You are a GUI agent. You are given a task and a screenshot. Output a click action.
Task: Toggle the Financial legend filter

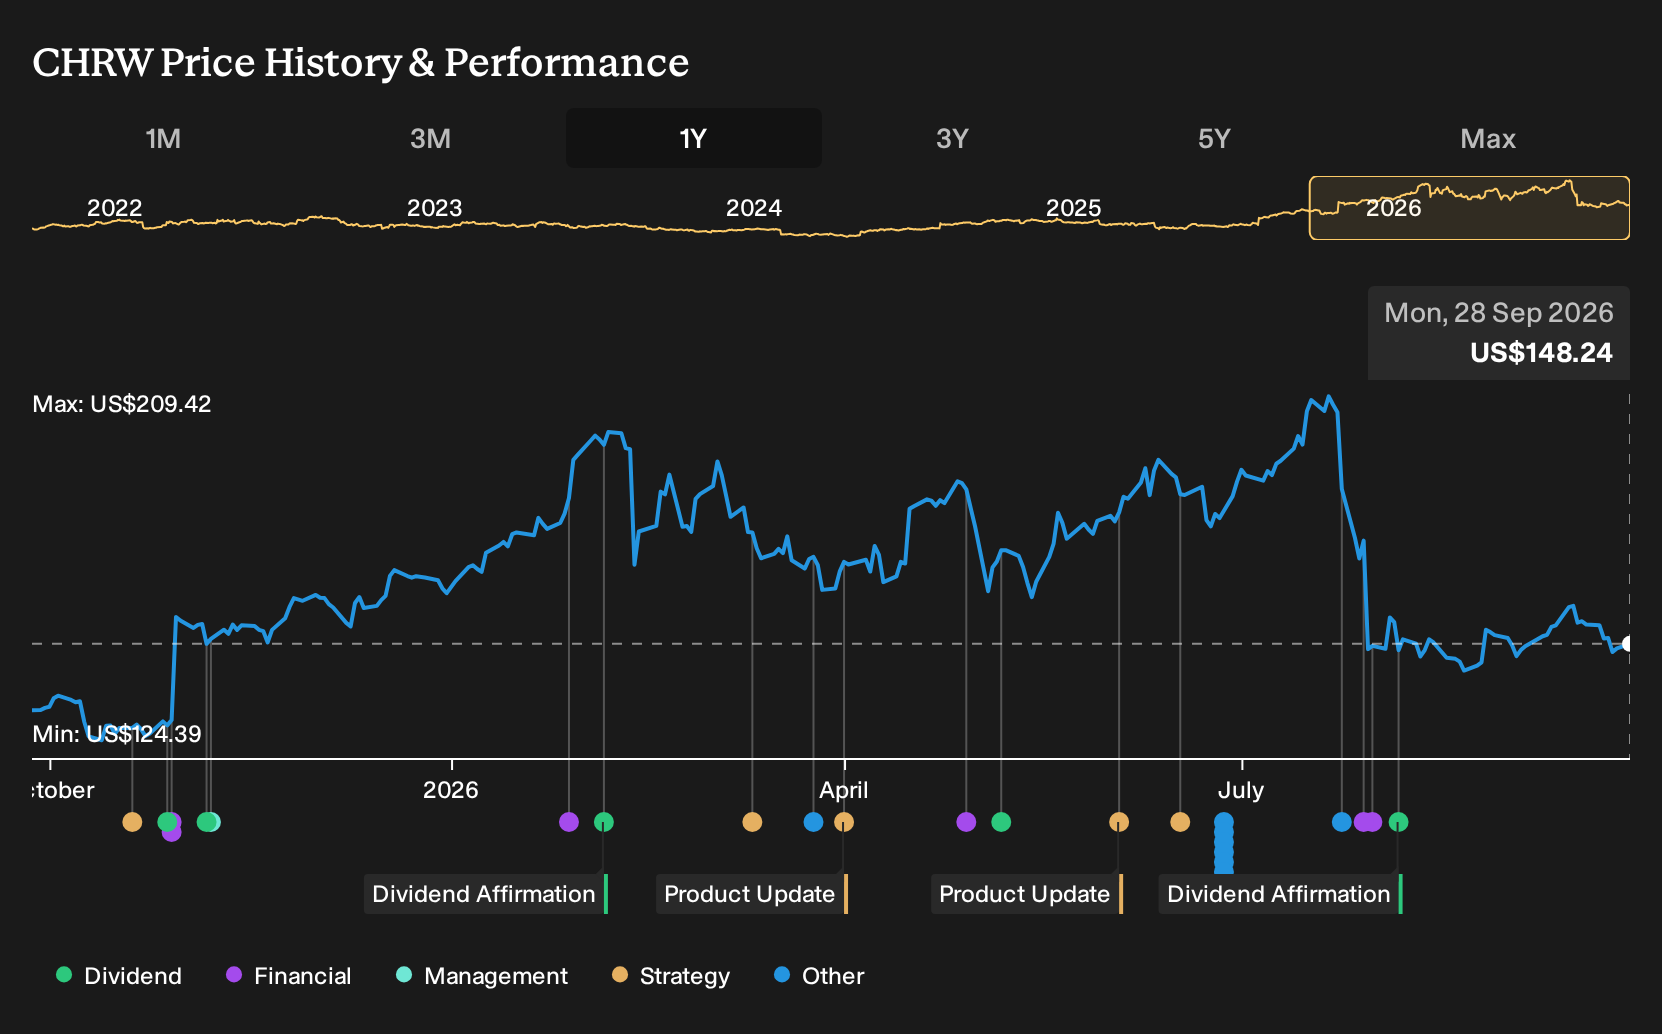click(x=289, y=975)
